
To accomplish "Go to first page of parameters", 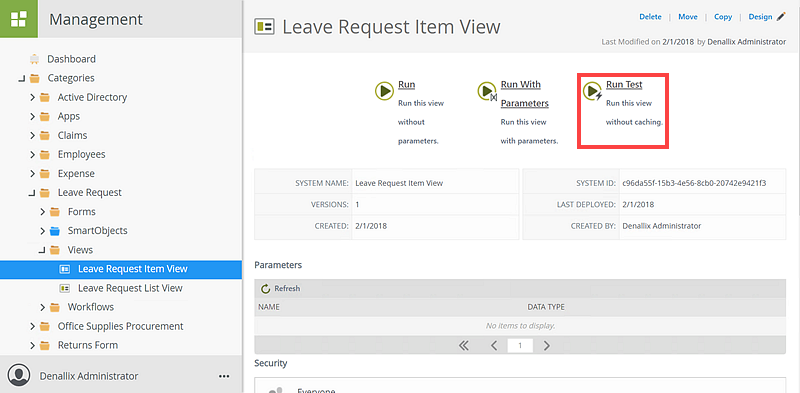I will [x=463, y=346].
